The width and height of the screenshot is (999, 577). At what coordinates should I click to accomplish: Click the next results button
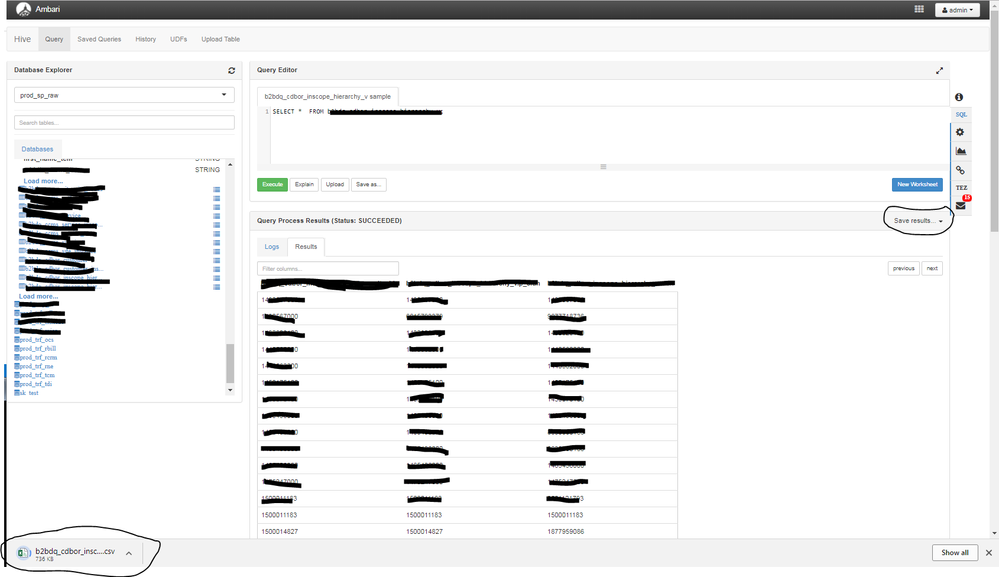coord(932,269)
